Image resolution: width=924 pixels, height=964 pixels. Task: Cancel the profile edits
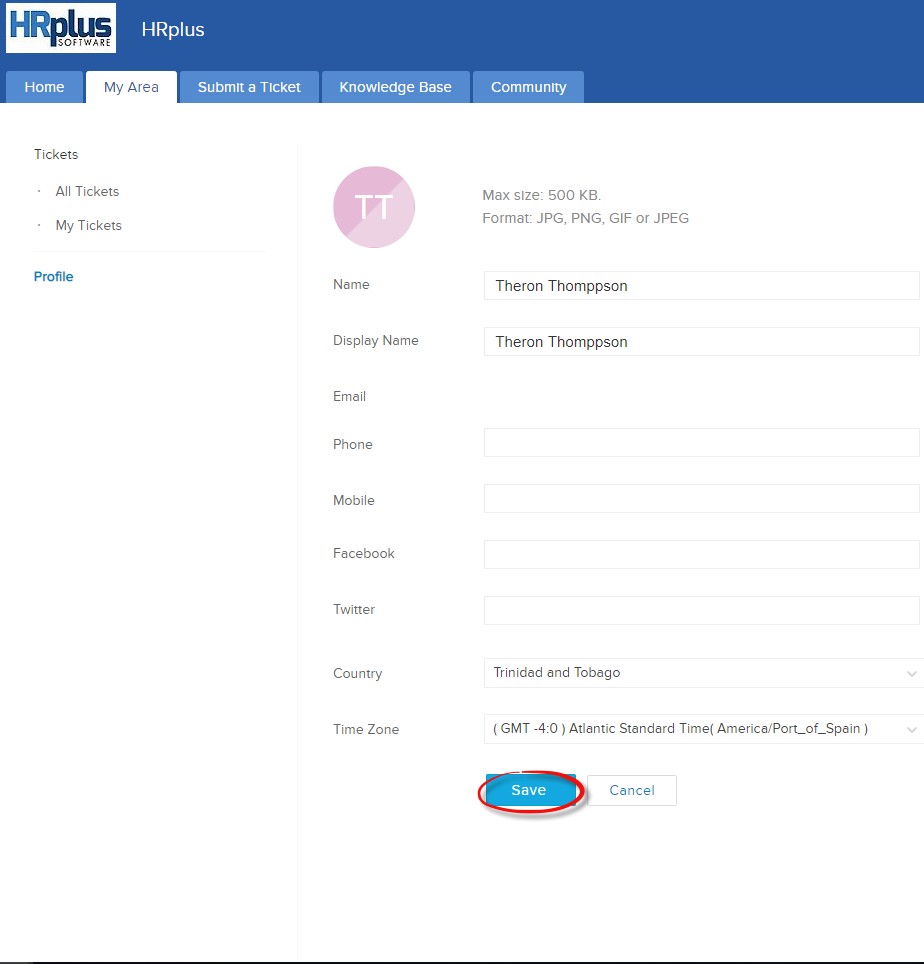click(632, 790)
